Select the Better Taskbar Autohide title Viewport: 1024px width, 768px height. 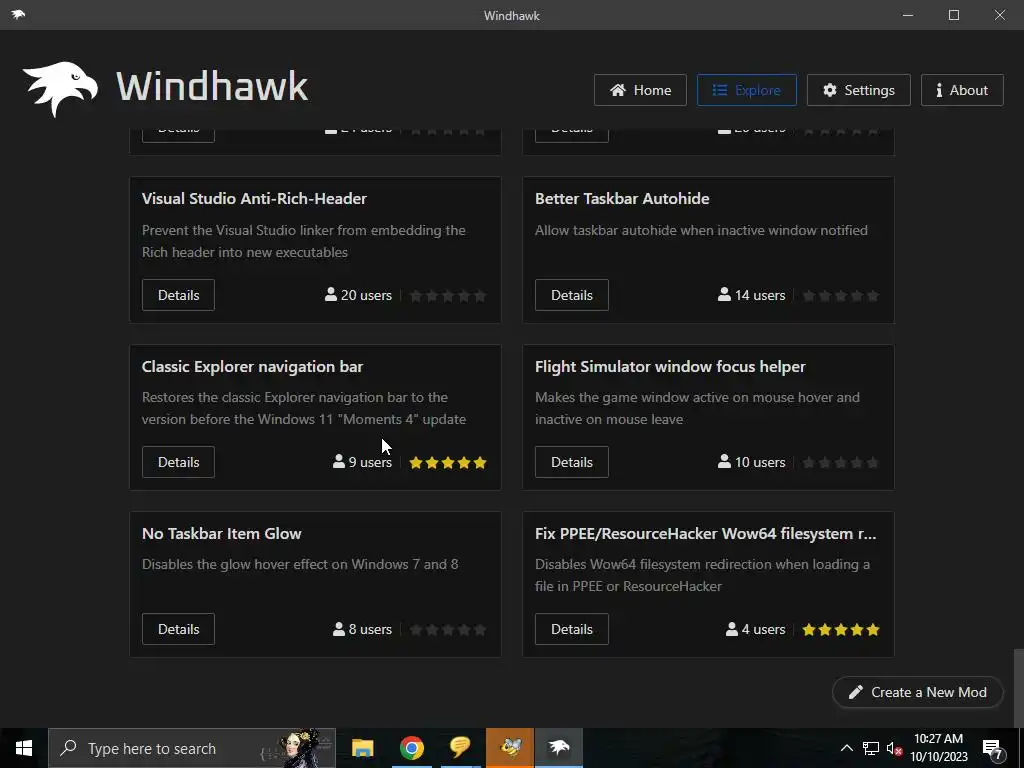pos(622,199)
